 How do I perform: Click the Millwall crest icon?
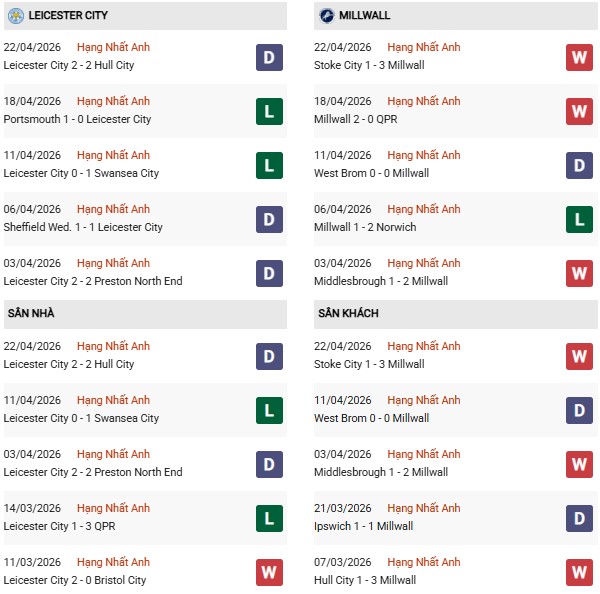click(x=326, y=16)
